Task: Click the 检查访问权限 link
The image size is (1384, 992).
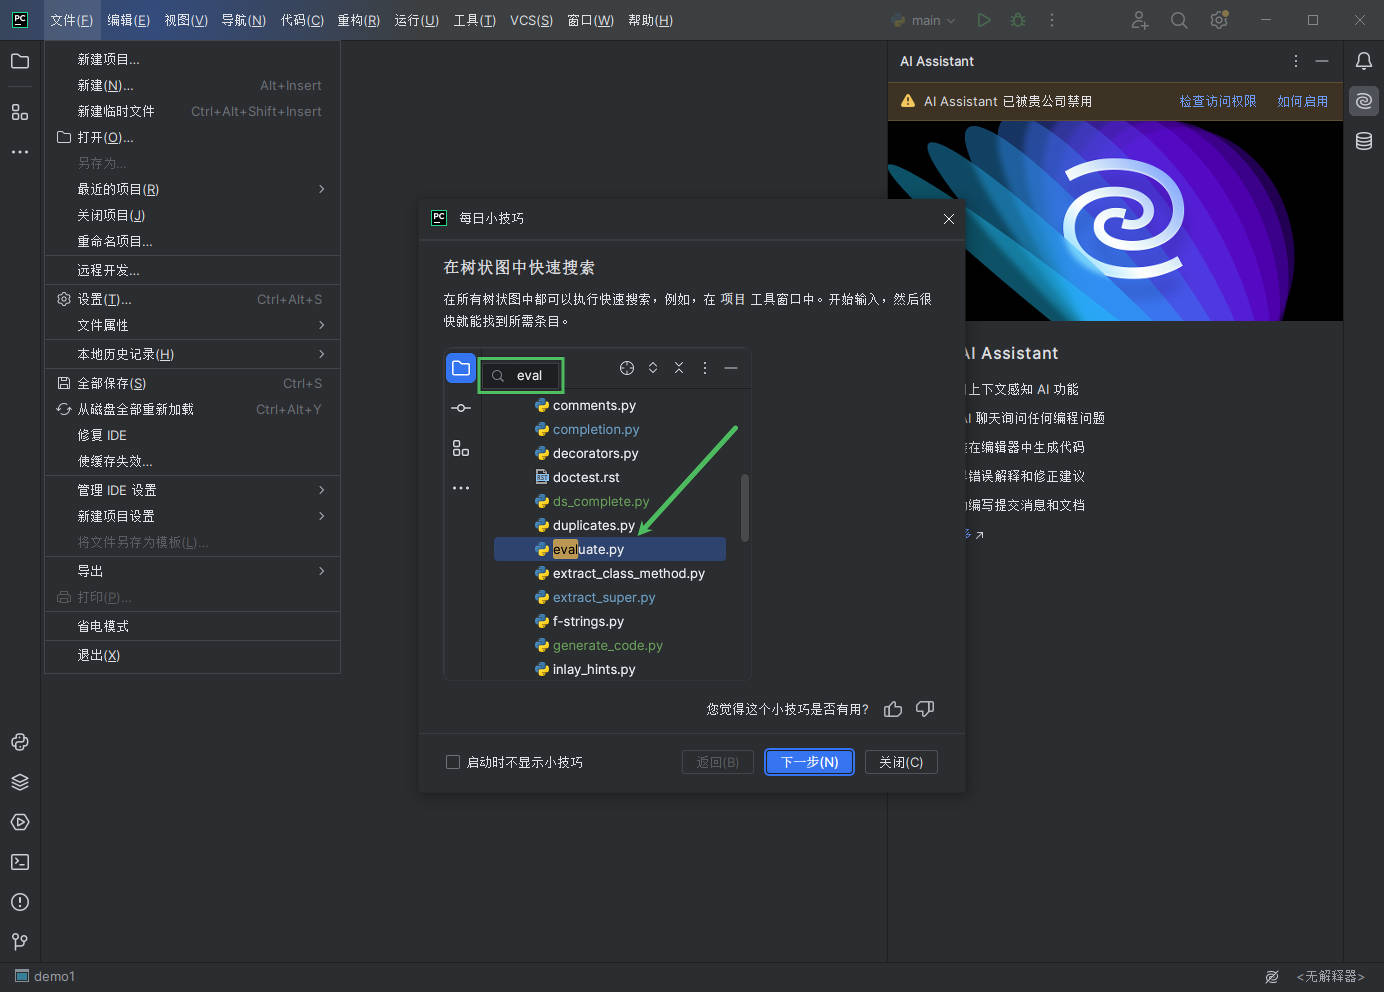Action: [1217, 101]
